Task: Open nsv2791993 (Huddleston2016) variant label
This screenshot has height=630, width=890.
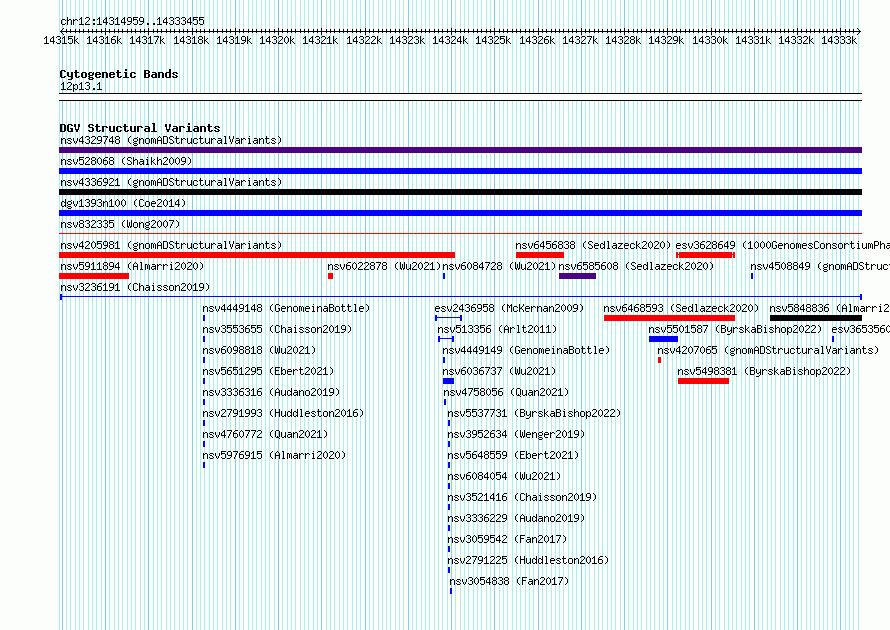Action: [x=283, y=413]
